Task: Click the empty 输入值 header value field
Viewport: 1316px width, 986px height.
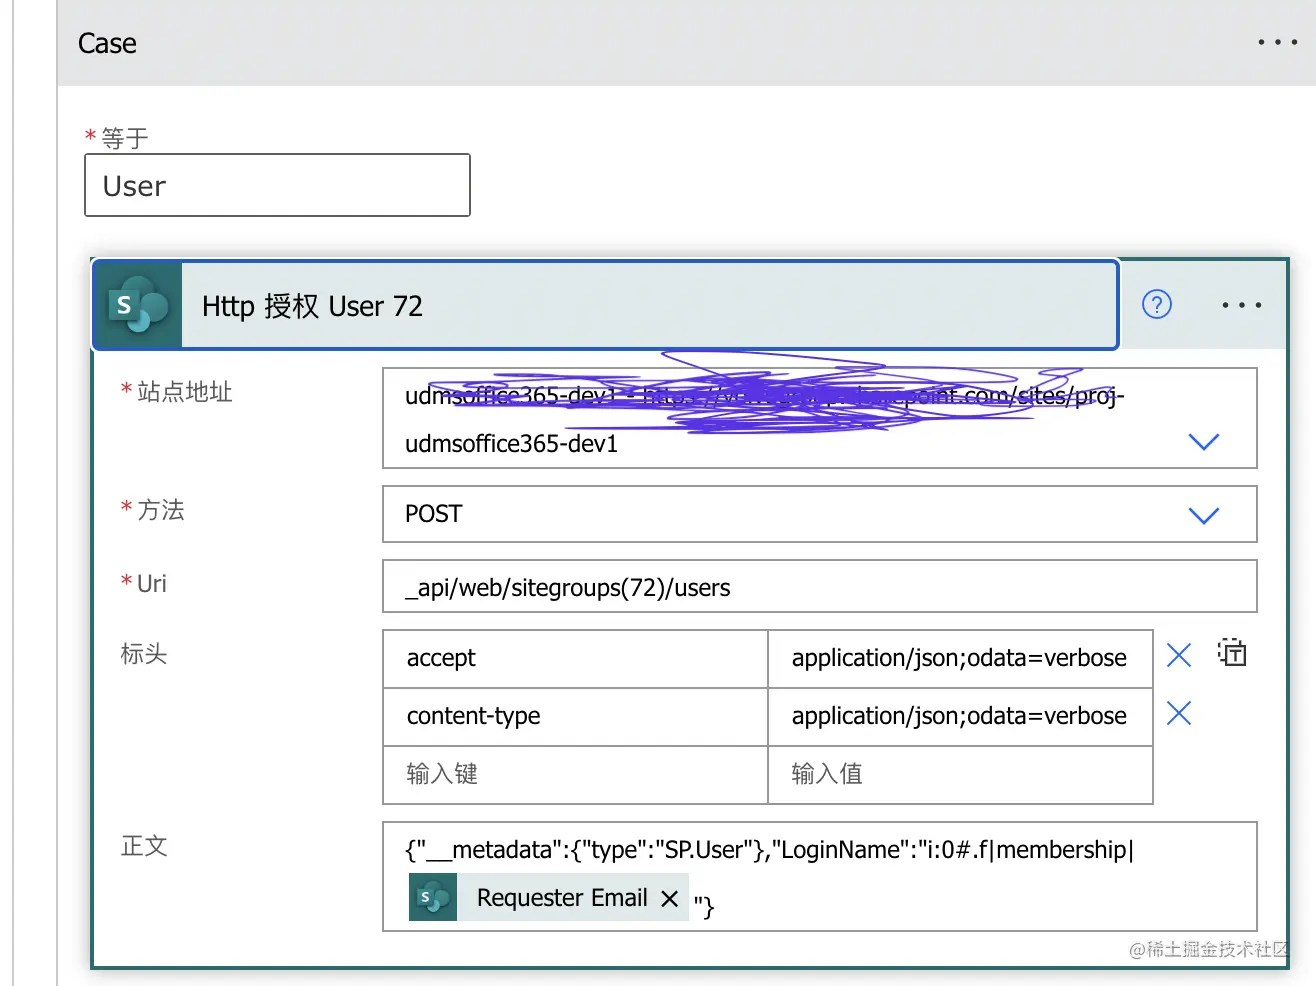Action: click(x=960, y=774)
